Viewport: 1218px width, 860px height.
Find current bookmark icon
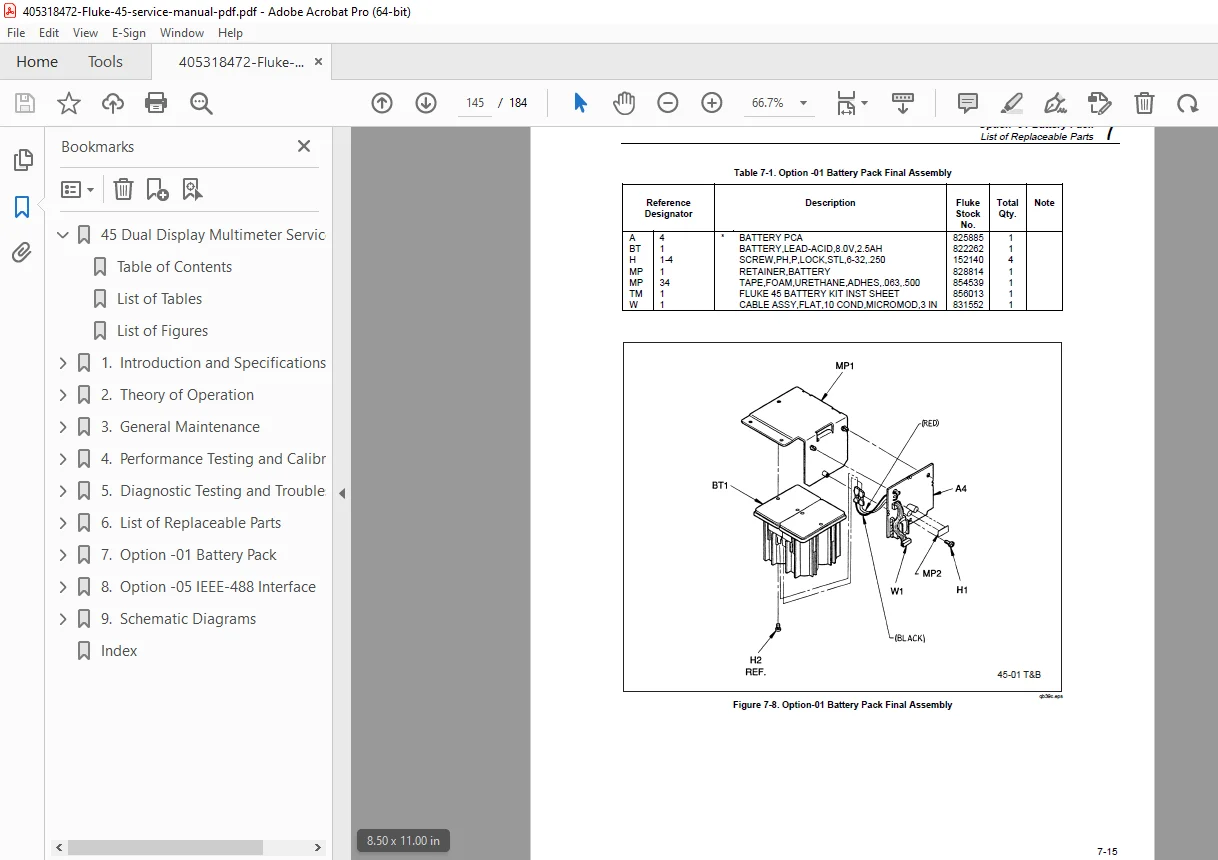[x=192, y=189]
